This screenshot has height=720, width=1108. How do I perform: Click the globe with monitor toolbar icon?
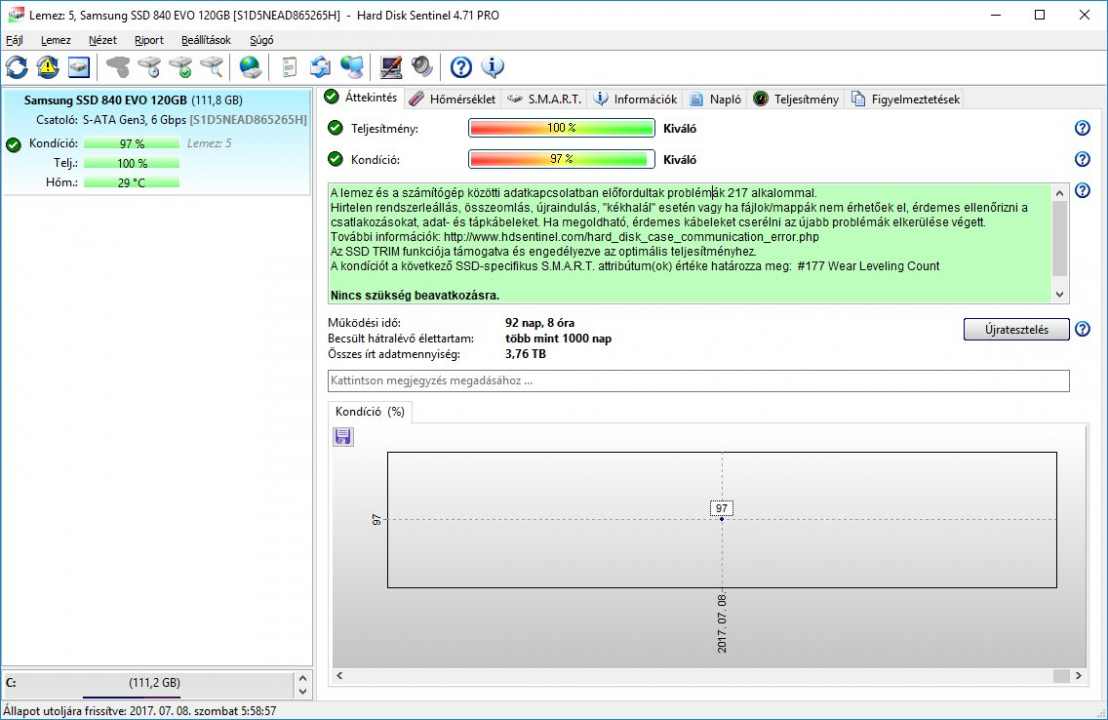pos(352,67)
